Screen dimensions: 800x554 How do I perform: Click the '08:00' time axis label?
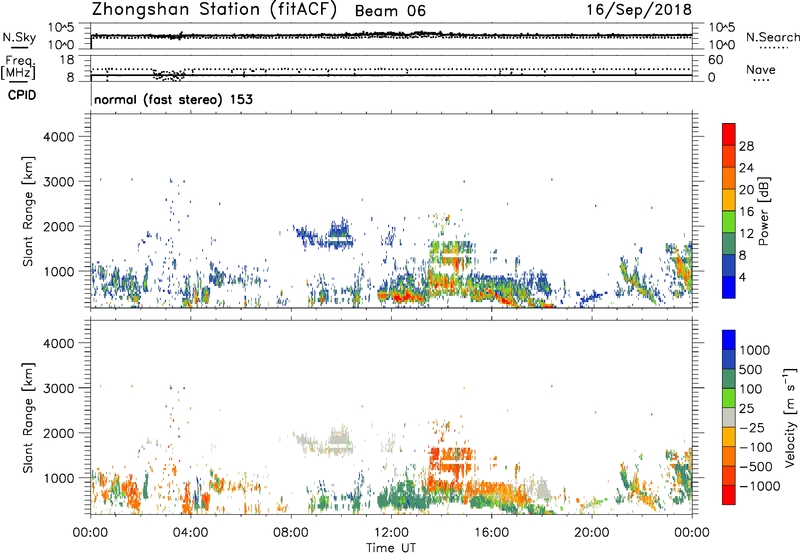coord(291,533)
